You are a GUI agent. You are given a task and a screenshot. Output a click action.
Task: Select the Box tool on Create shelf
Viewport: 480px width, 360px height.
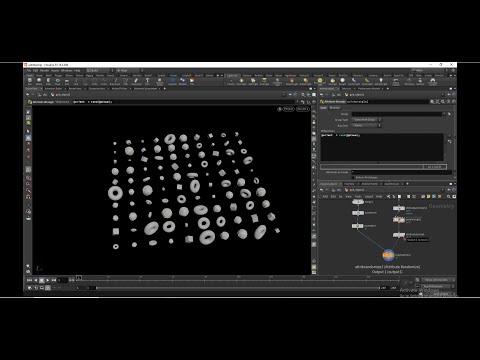pos(30,81)
